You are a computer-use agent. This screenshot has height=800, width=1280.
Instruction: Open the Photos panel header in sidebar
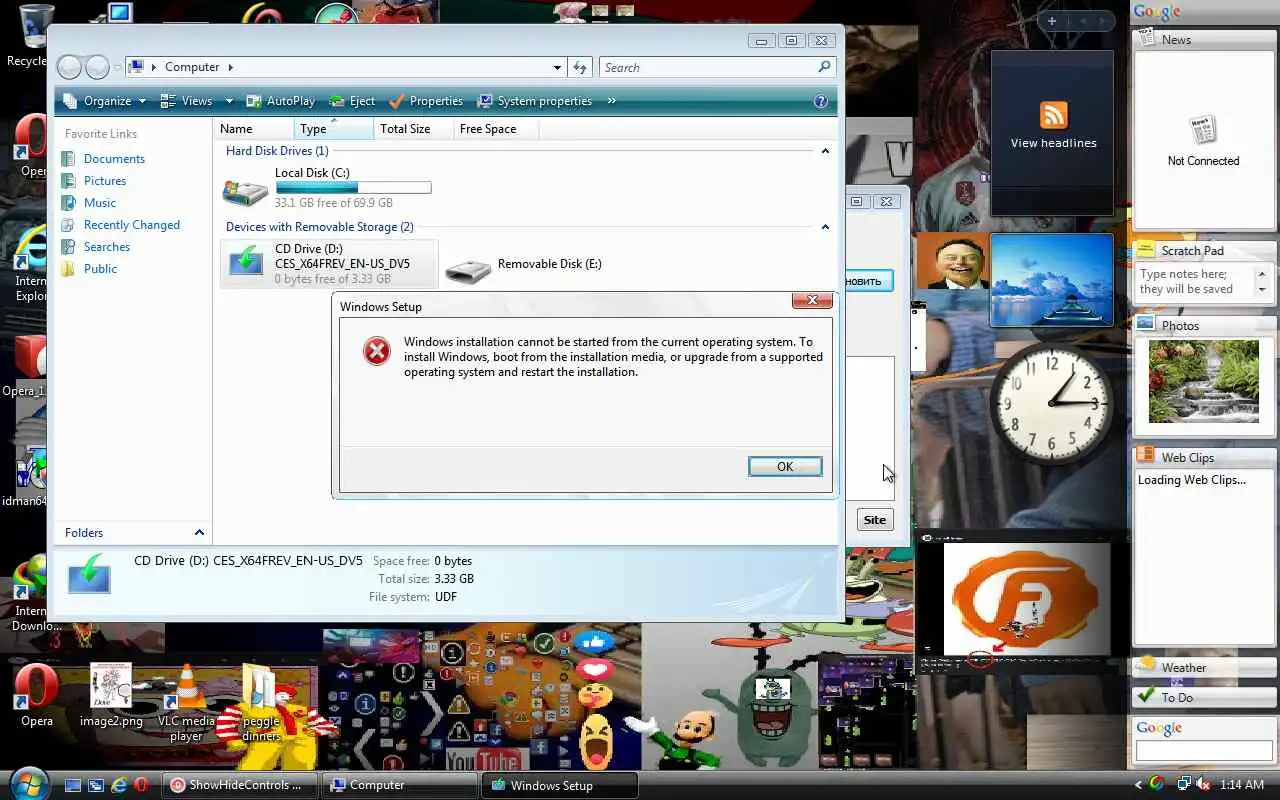(1204, 326)
